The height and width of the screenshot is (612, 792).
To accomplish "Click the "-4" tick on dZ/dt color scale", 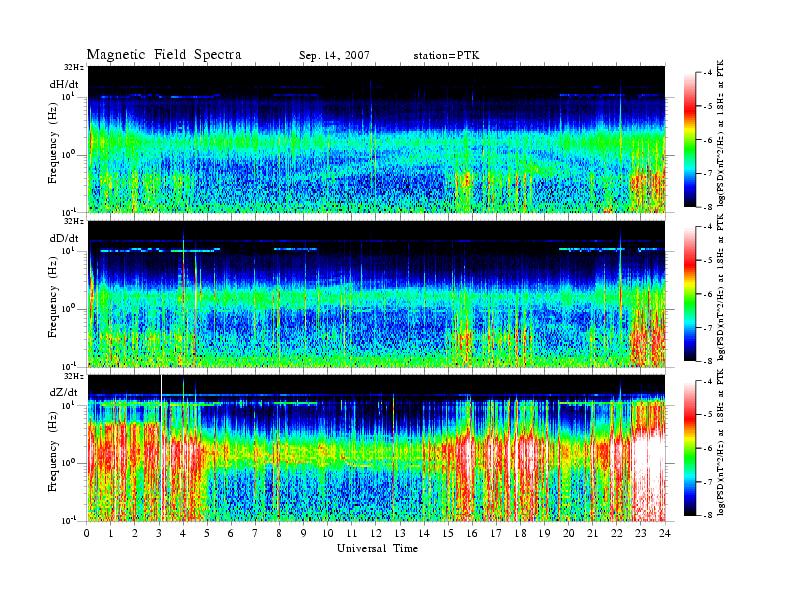I will point(708,381).
